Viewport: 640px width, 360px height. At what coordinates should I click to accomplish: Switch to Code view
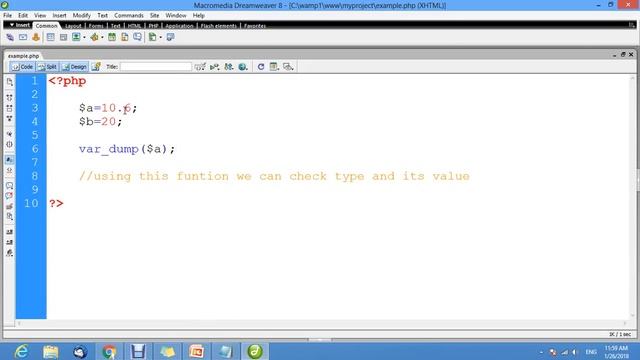coord(22,67)
